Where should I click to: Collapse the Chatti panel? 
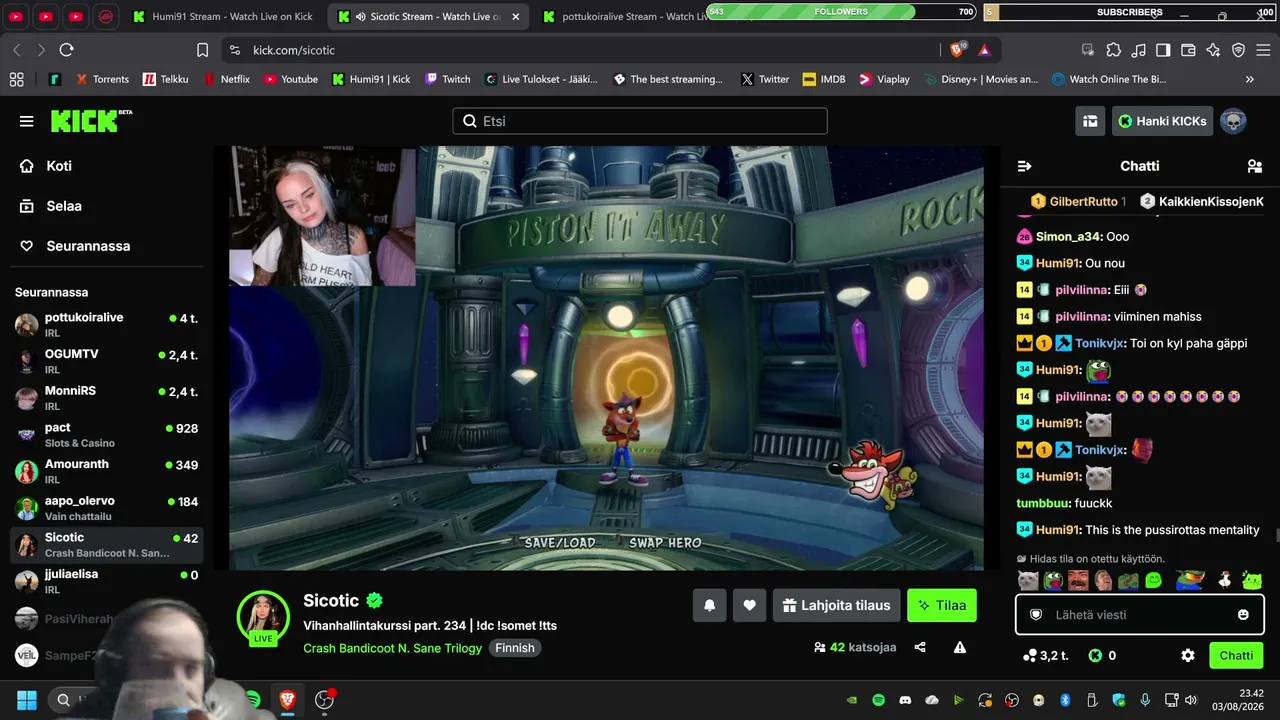tap(1024, 166)
